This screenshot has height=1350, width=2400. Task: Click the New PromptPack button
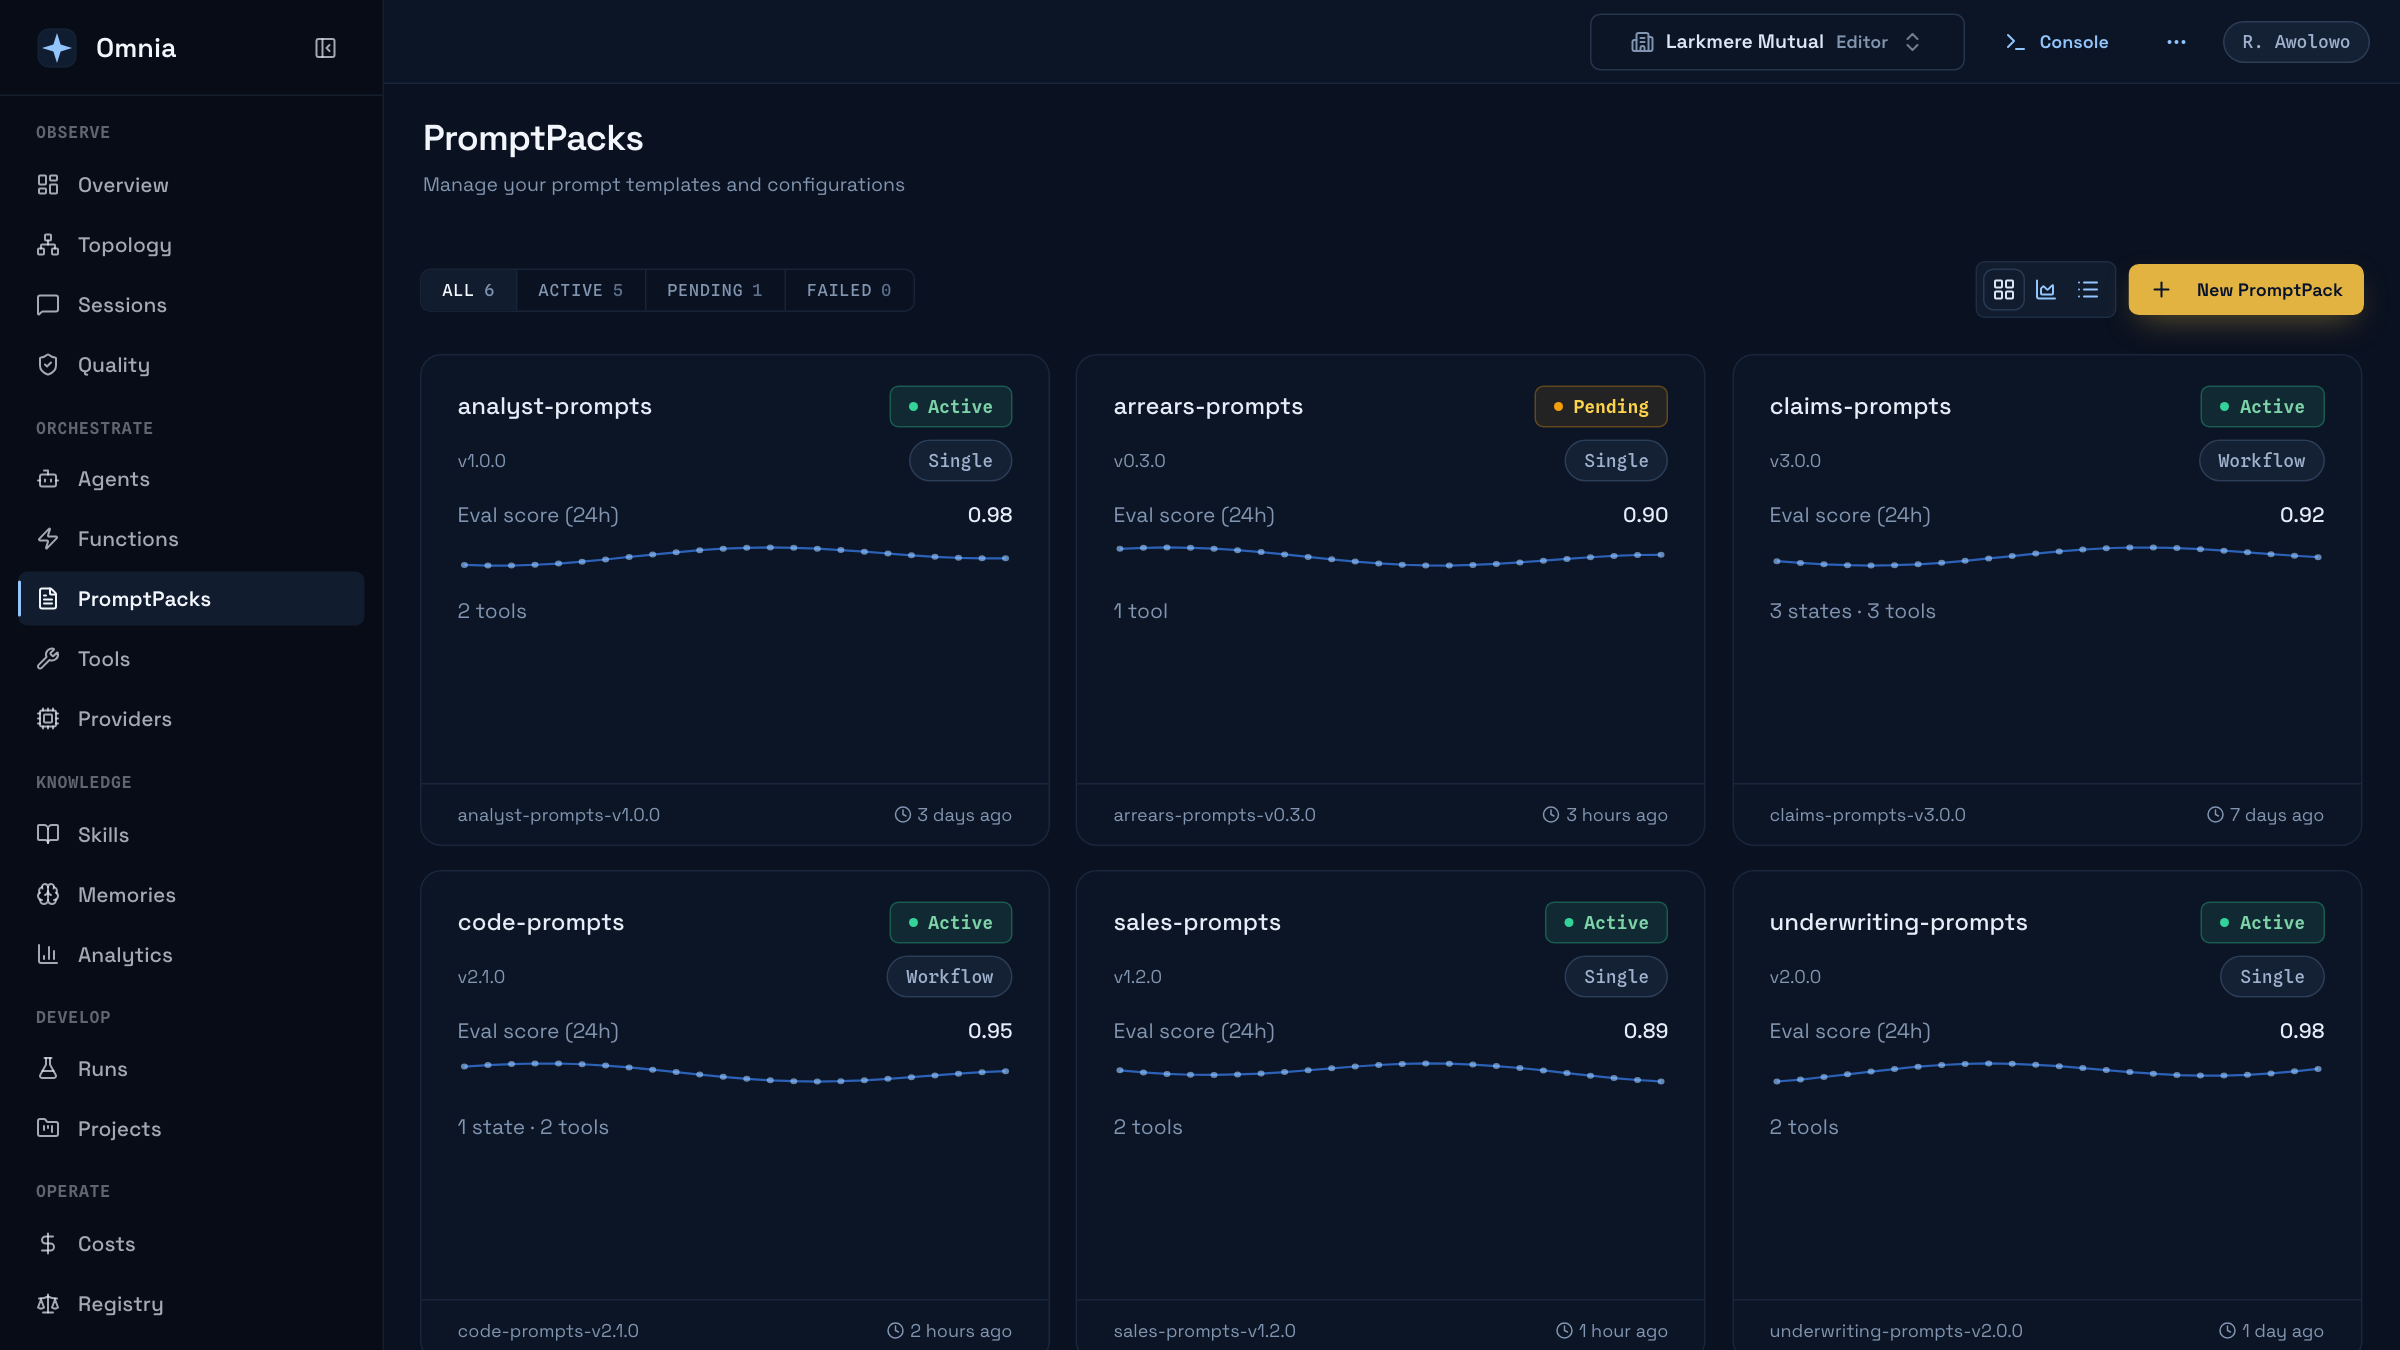point(2246,290)
